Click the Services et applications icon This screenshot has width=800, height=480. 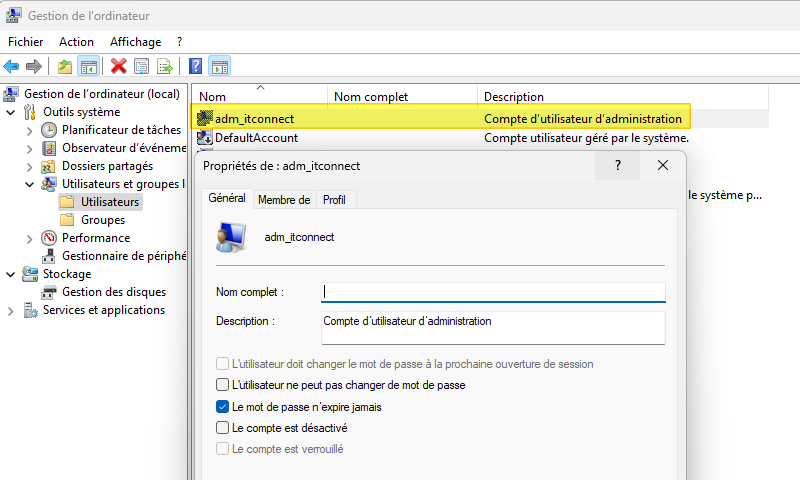click(30, 310)
